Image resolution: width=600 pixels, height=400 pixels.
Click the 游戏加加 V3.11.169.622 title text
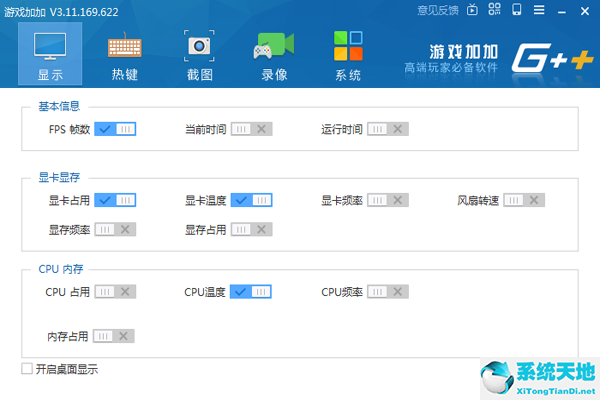pos(61,12)
